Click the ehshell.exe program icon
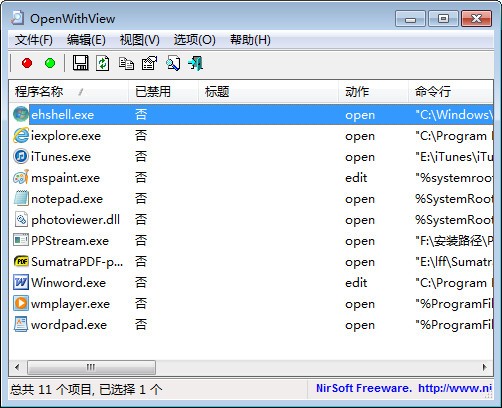This screenshot has width=502, height=408. coord(21,114)
